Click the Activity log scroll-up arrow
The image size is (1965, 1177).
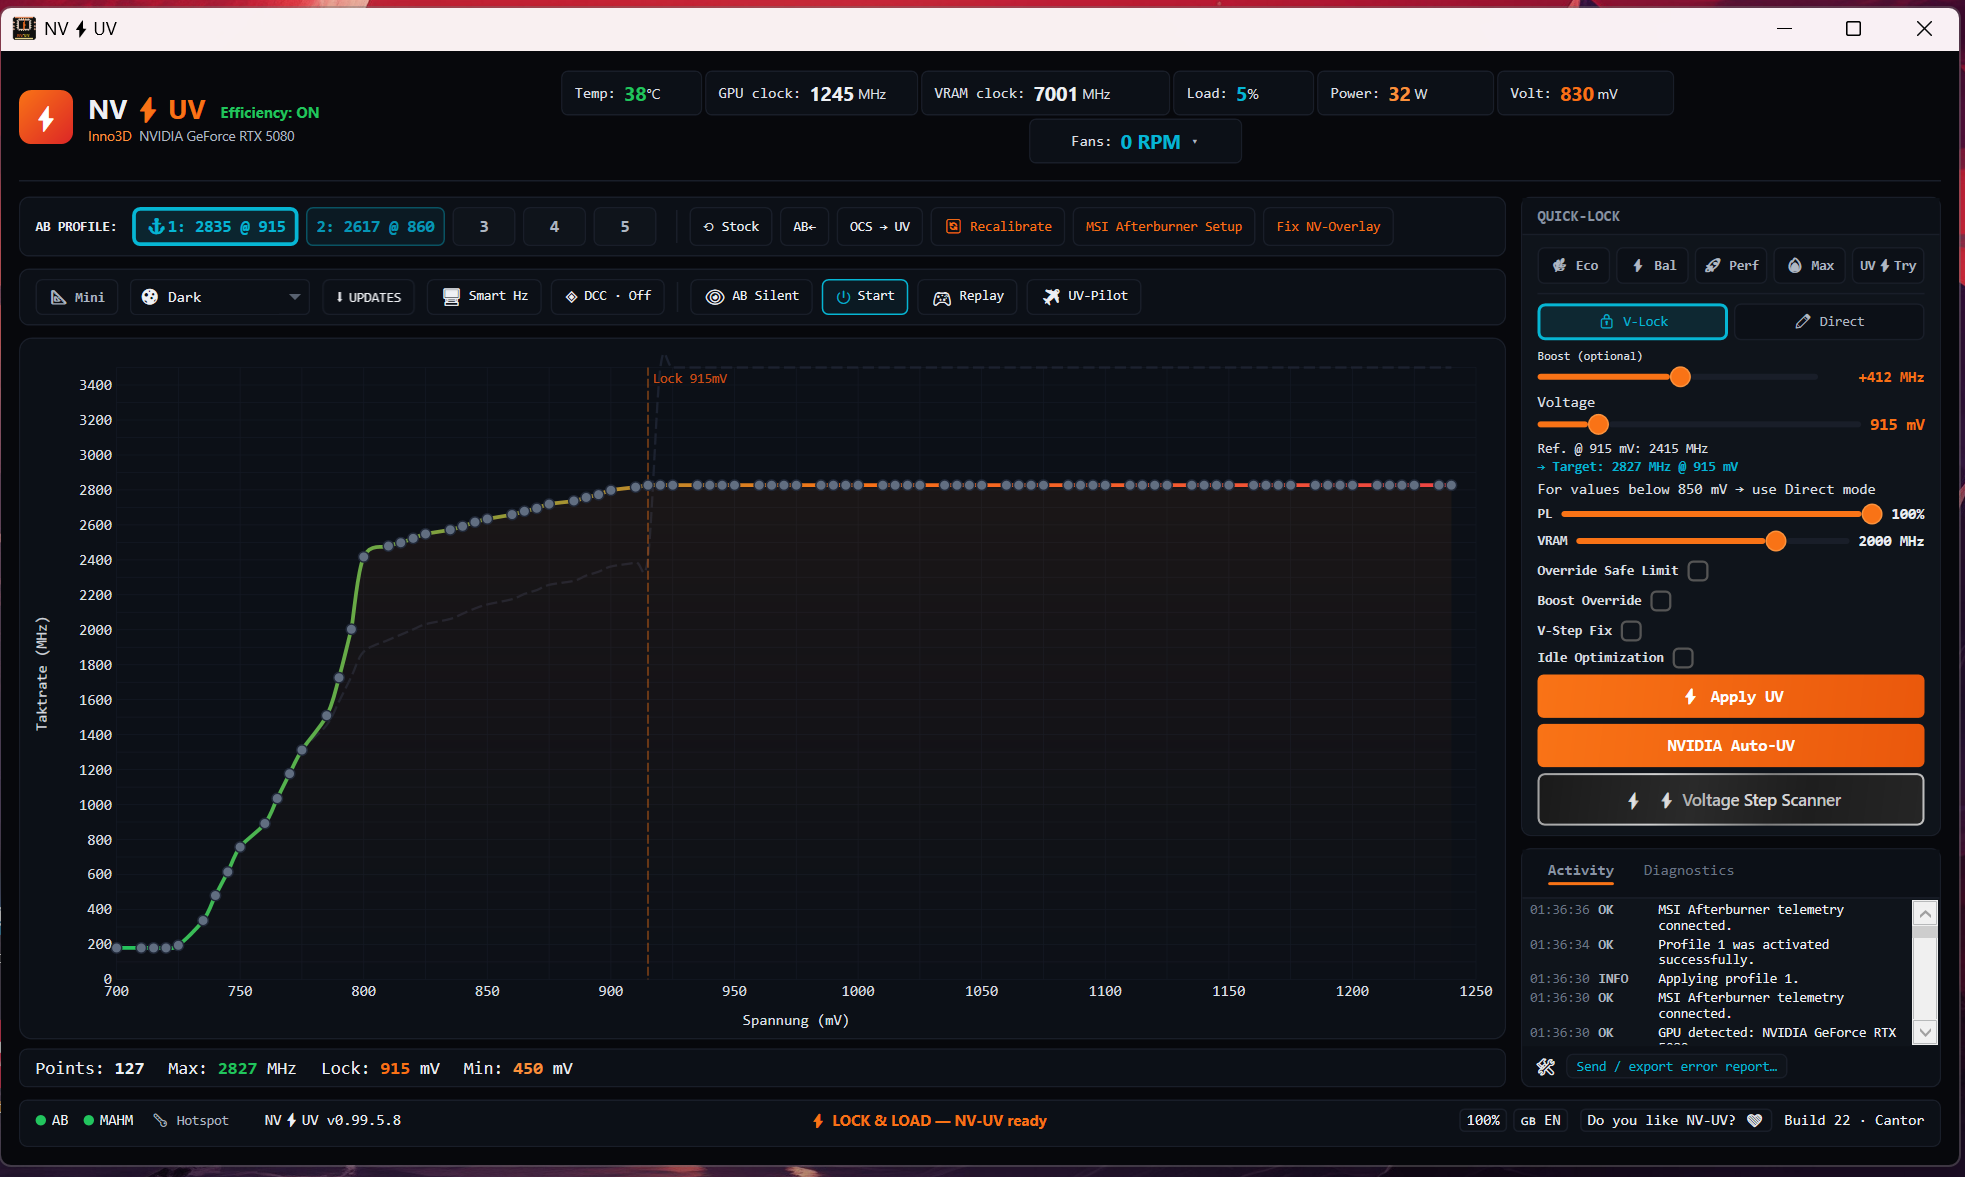click(1925, 914)
